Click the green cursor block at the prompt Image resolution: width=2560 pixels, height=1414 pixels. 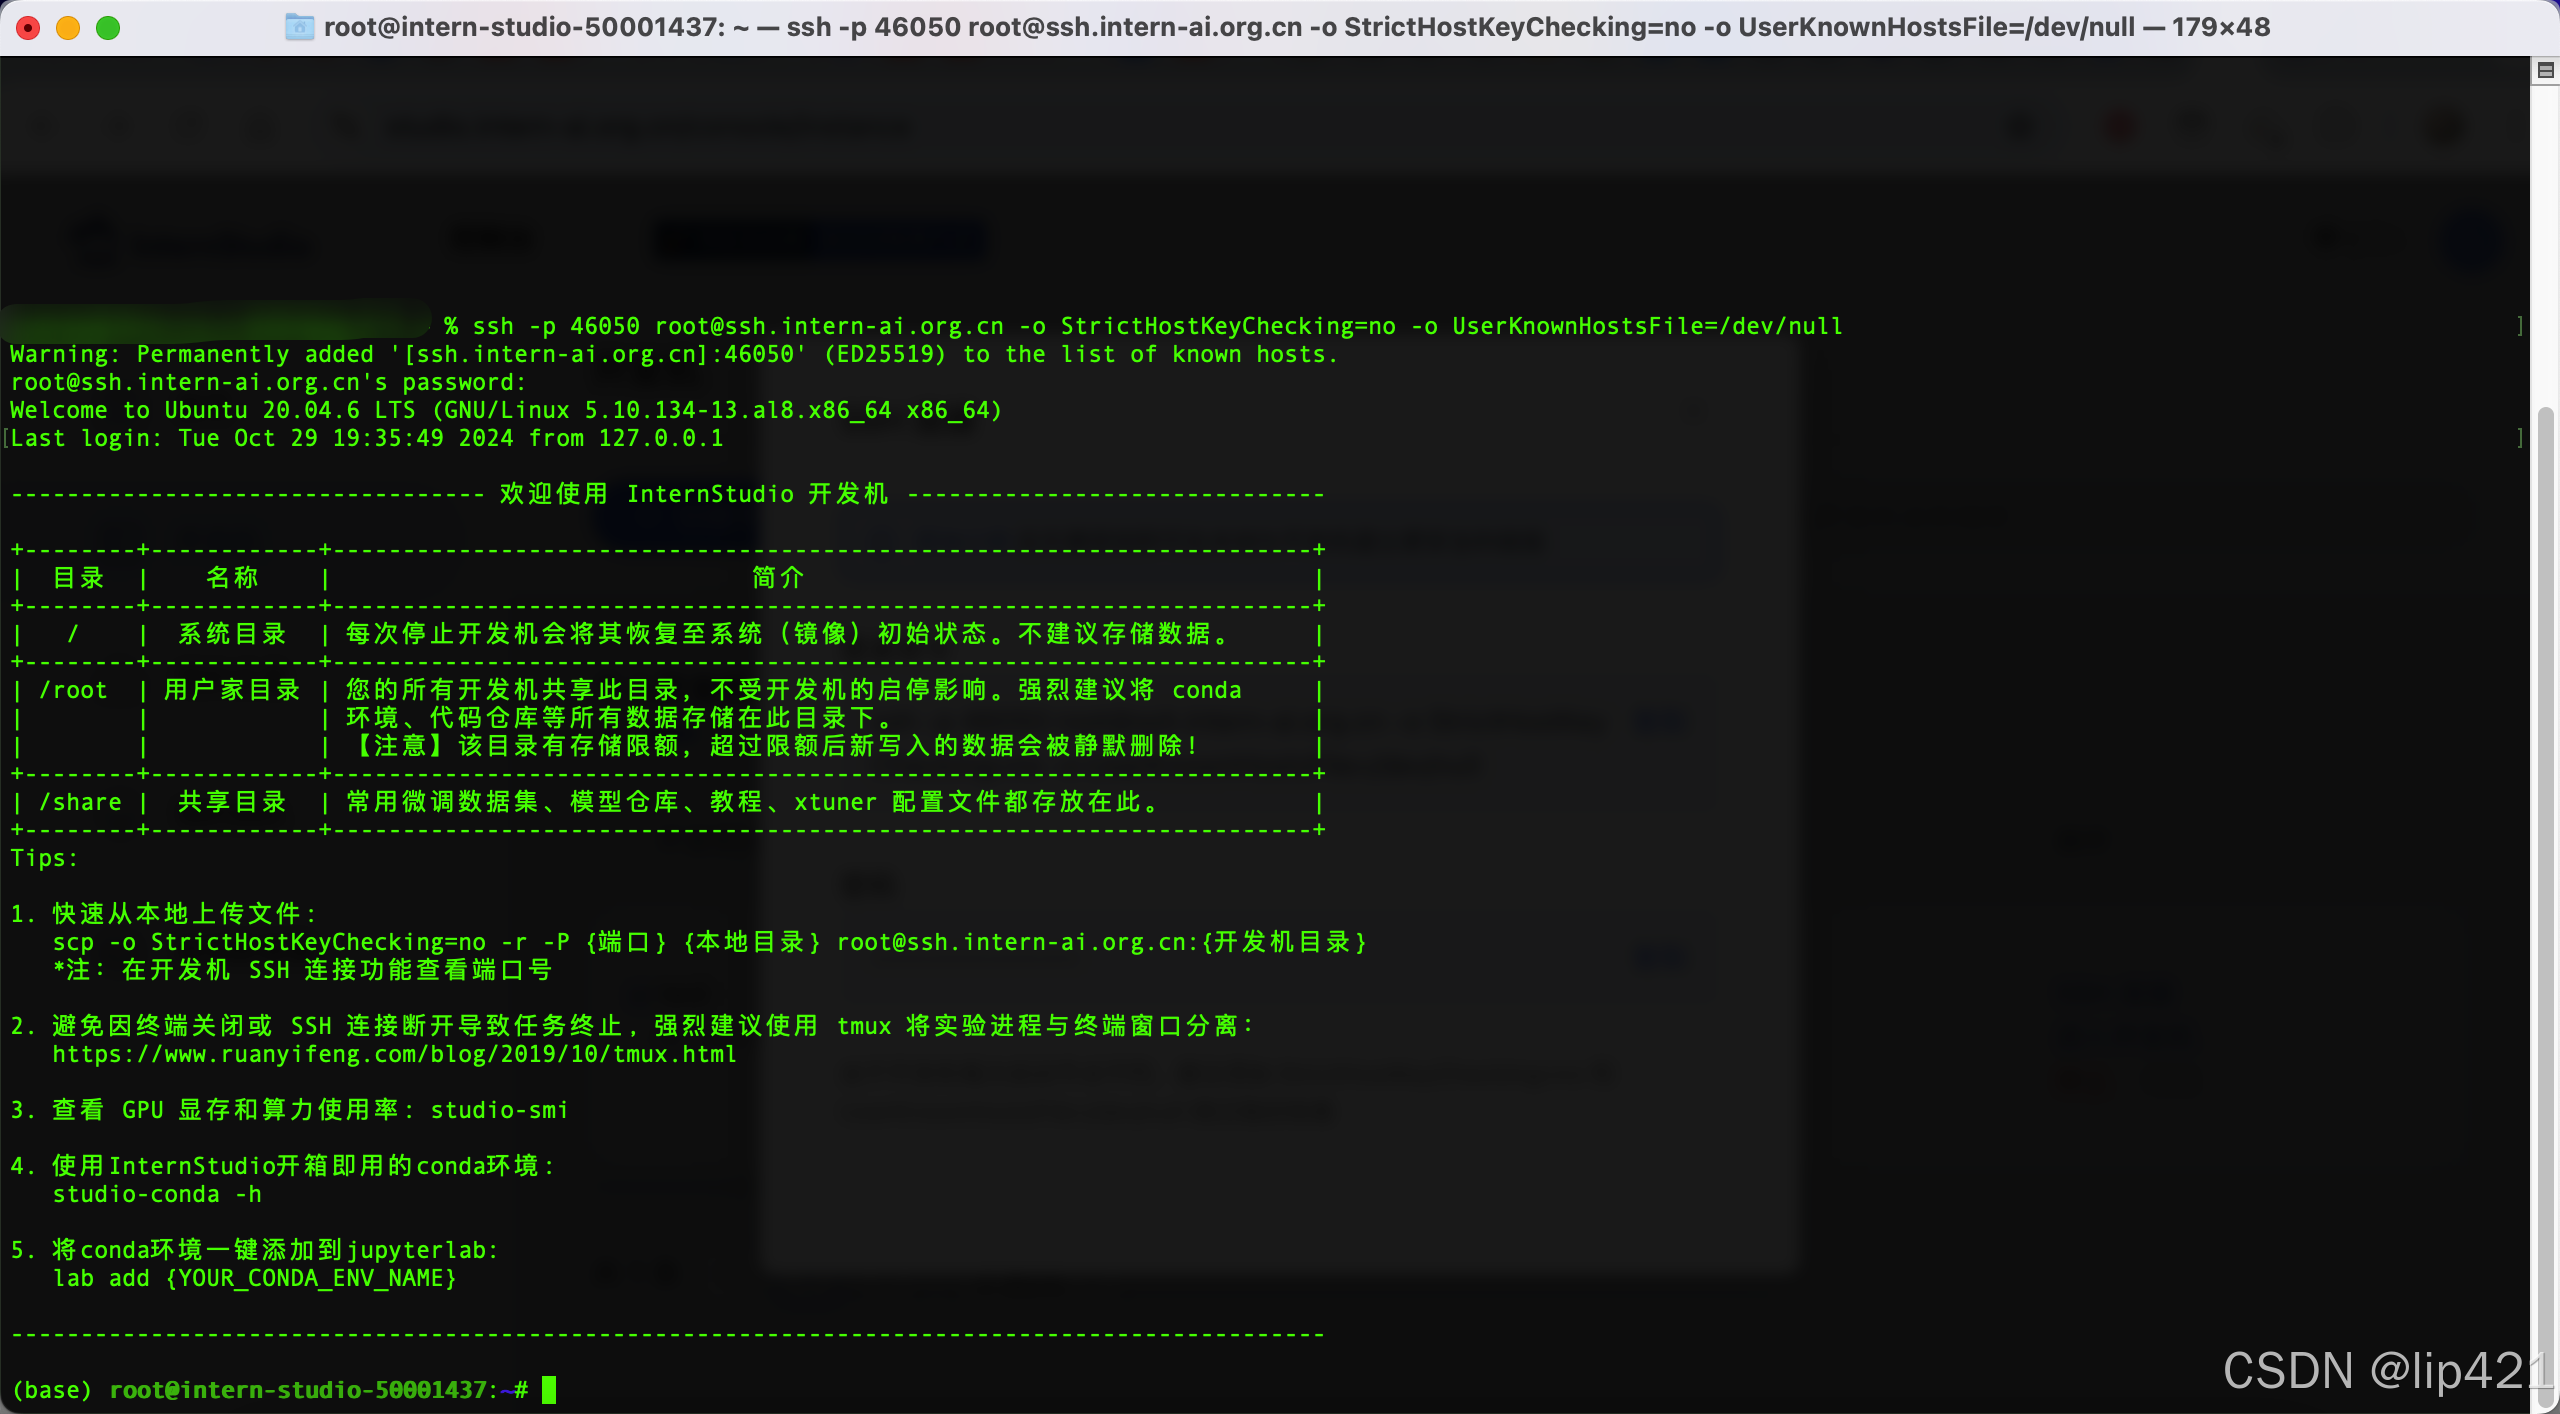tap(549, 1390)
